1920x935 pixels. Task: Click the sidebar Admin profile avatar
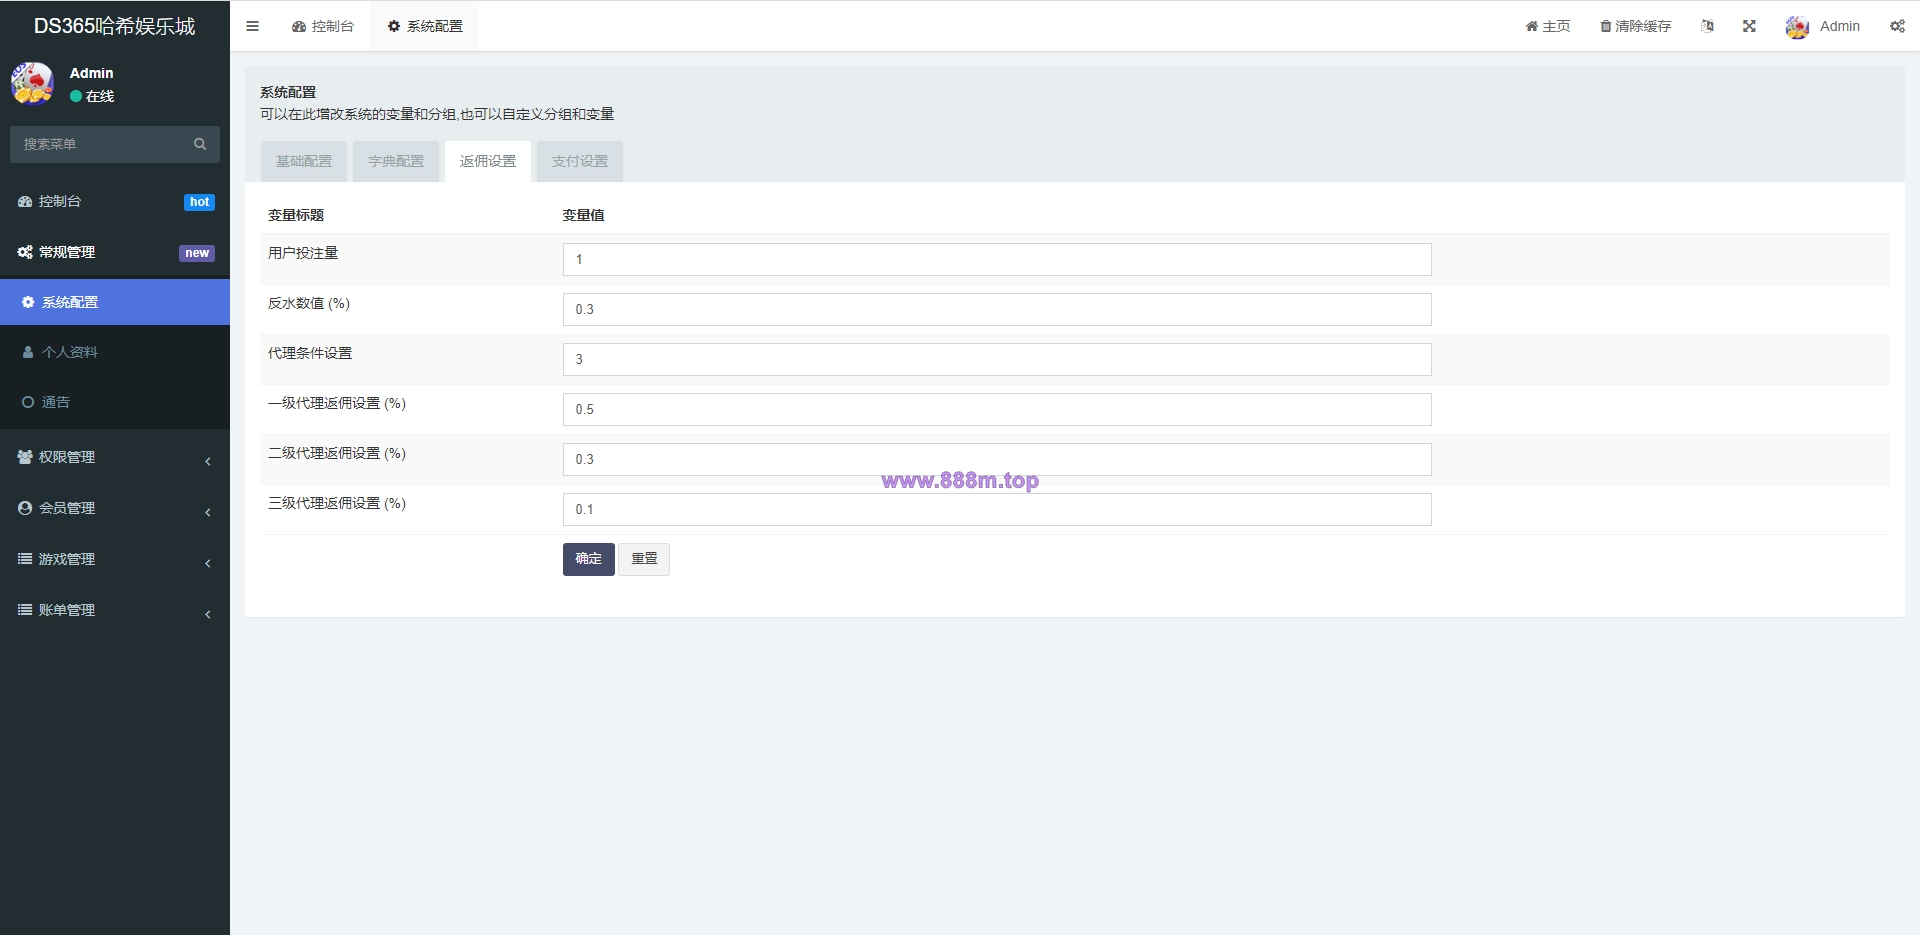(x=32, y=83)
